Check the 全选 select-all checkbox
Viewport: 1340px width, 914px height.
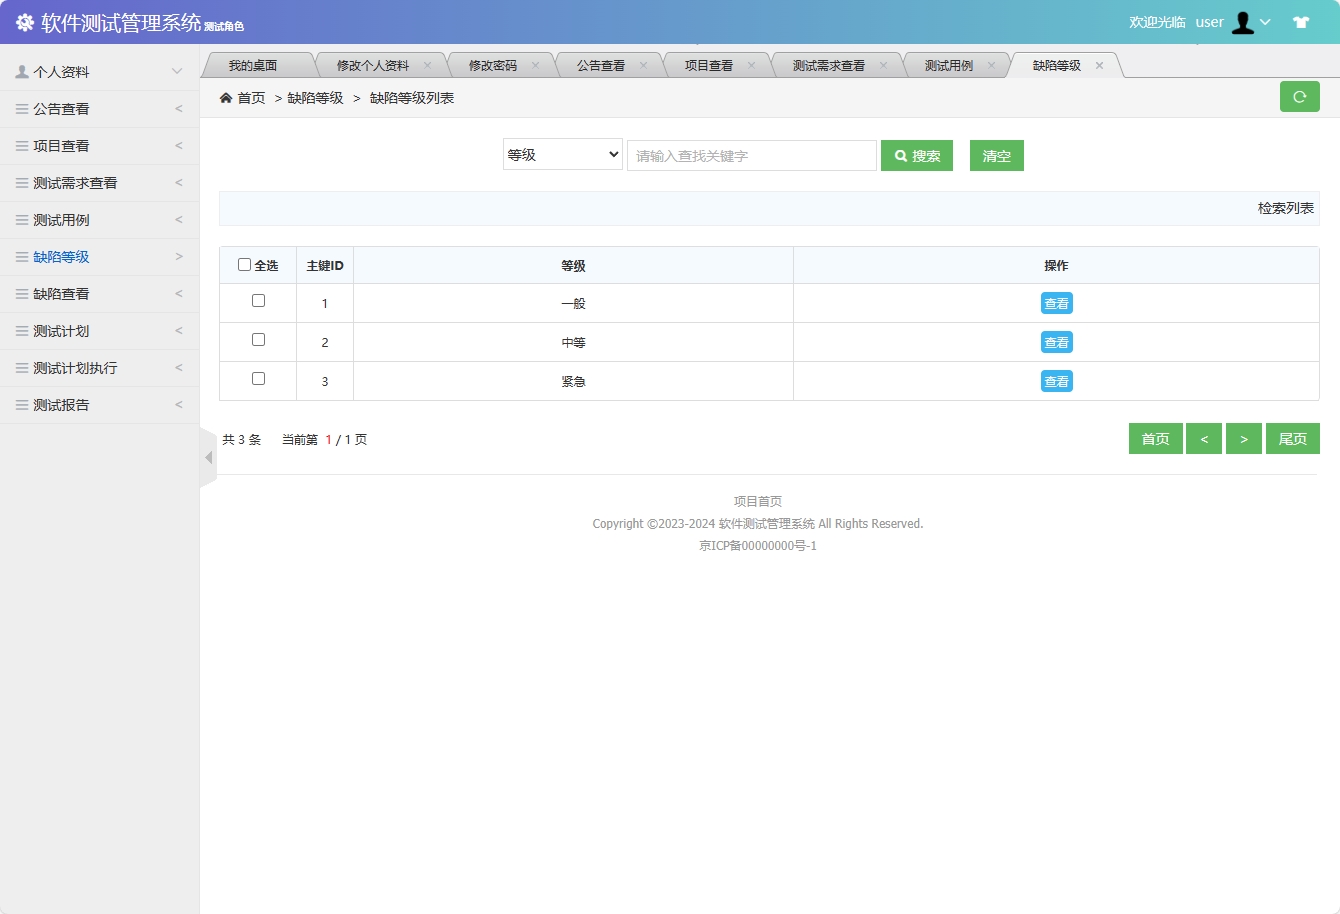[244, 263]
